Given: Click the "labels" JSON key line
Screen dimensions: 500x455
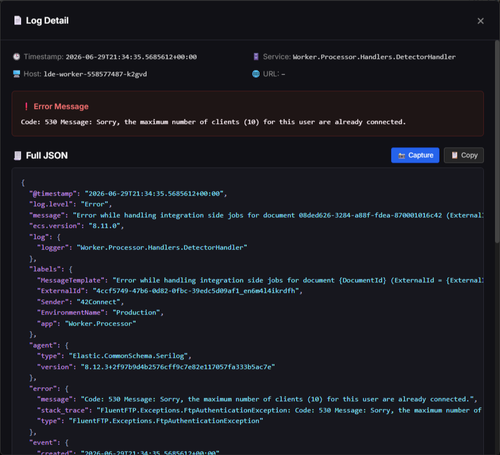Looking at the screenshot, I should (51, 269).
